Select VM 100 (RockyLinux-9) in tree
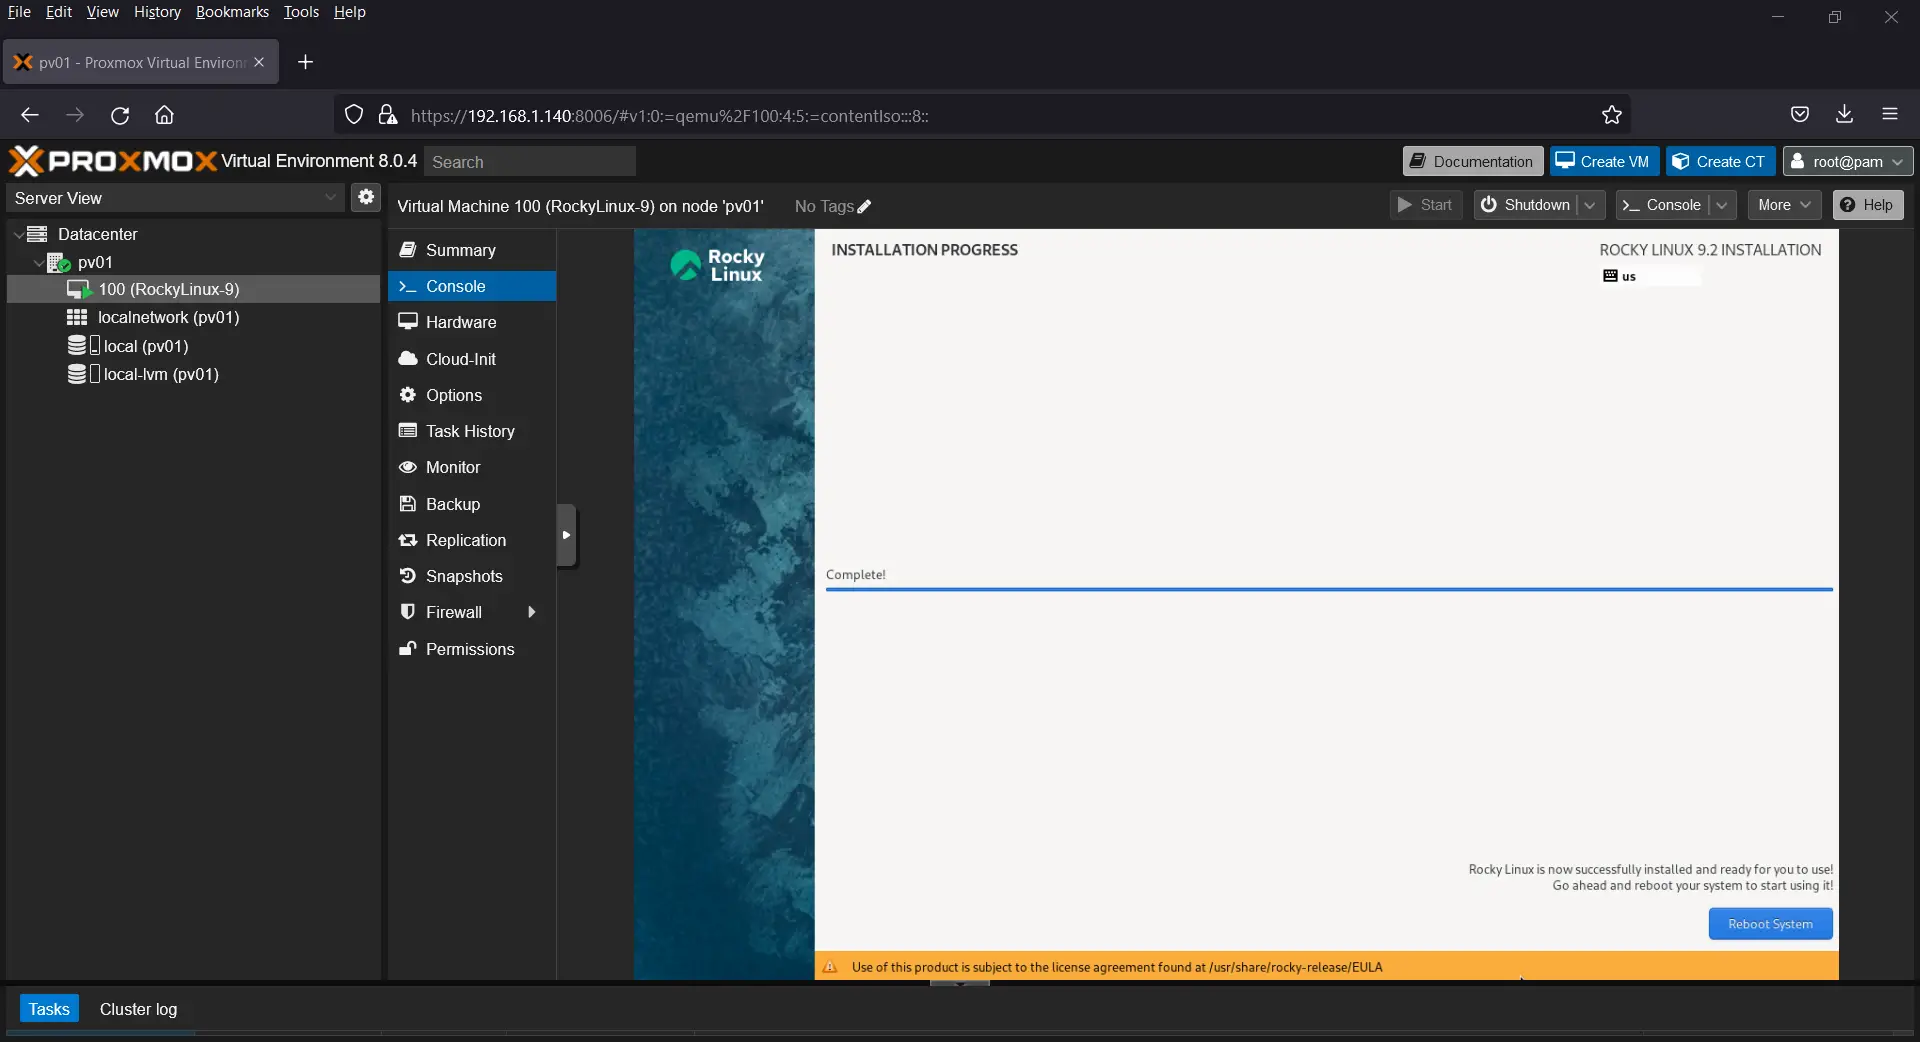 point(194,289)
